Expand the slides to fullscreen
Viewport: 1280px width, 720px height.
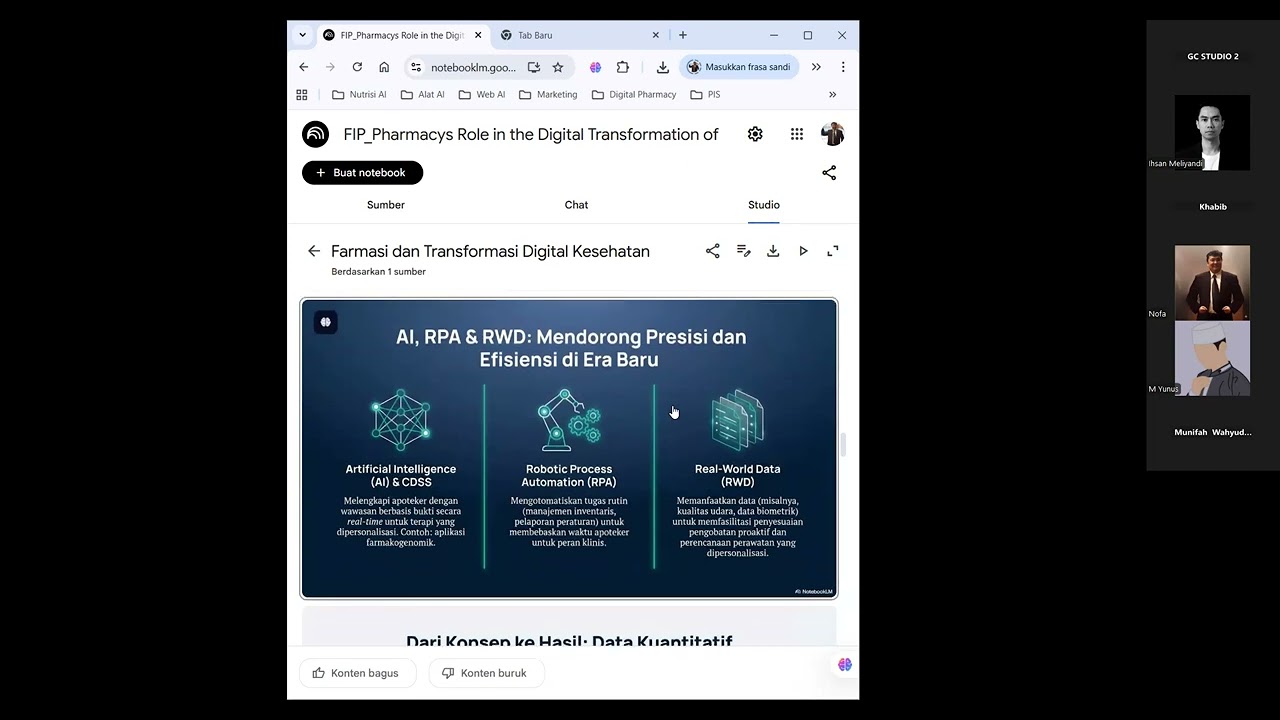pos(833,251)
